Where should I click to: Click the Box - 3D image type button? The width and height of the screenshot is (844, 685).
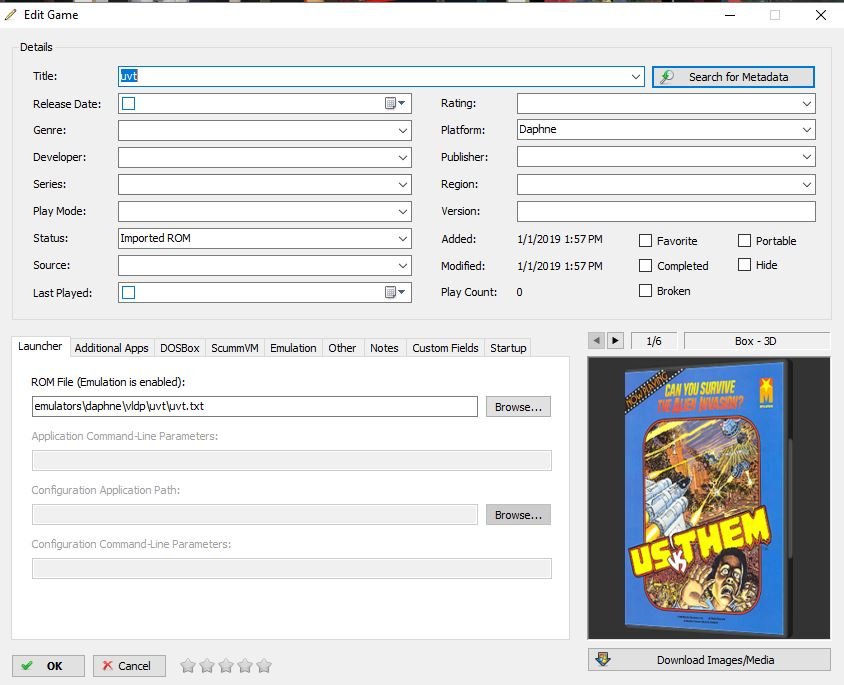[x=757, y=341]
